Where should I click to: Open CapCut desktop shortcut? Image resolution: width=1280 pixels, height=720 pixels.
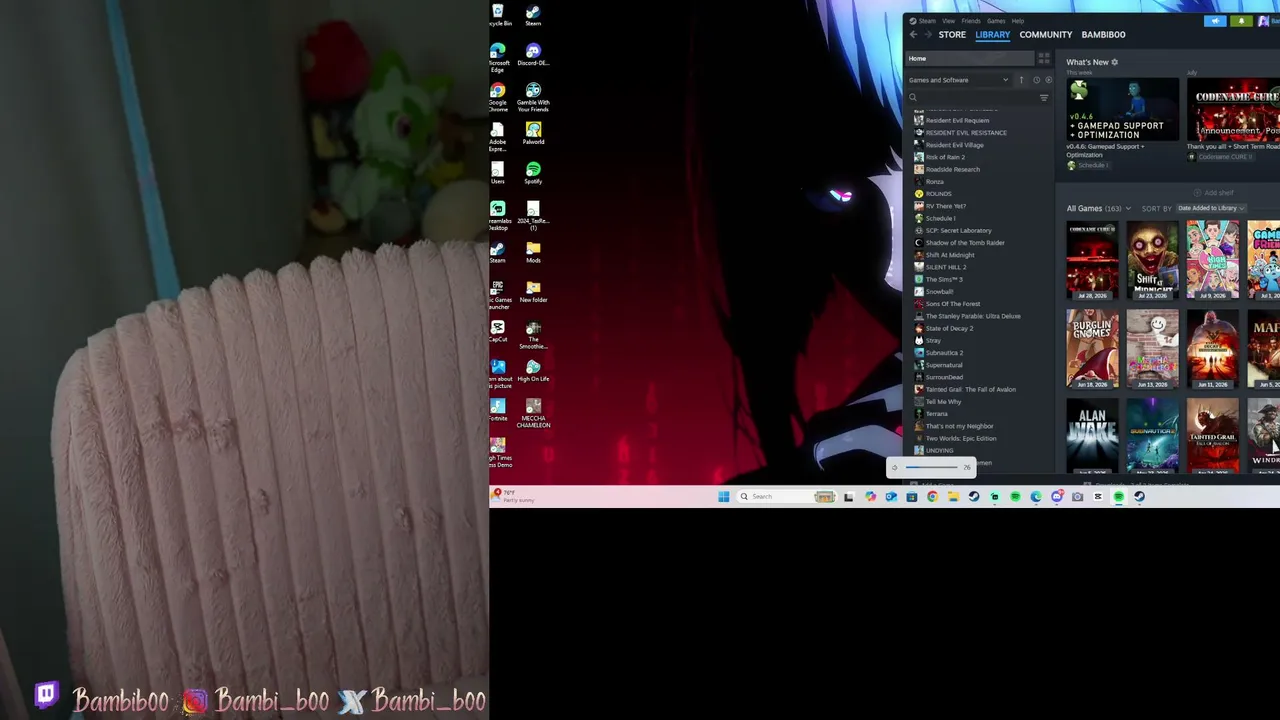point(498,331)
